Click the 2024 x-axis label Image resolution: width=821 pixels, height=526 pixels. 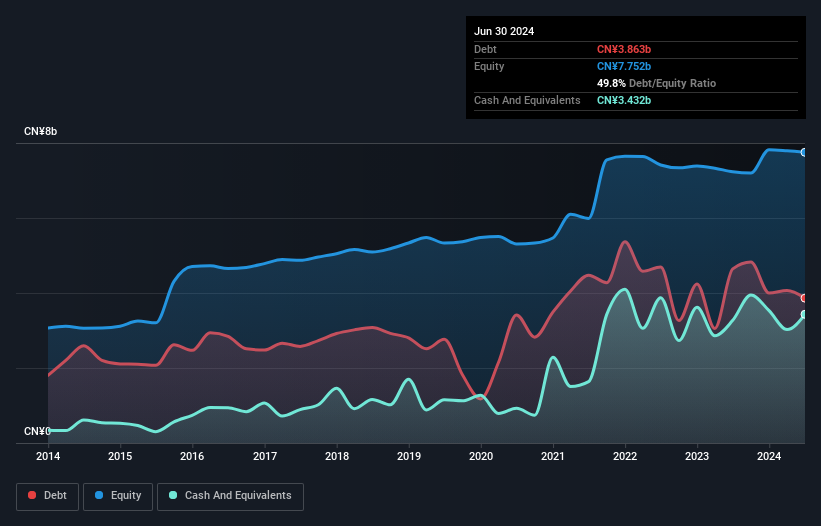(769, 456)
